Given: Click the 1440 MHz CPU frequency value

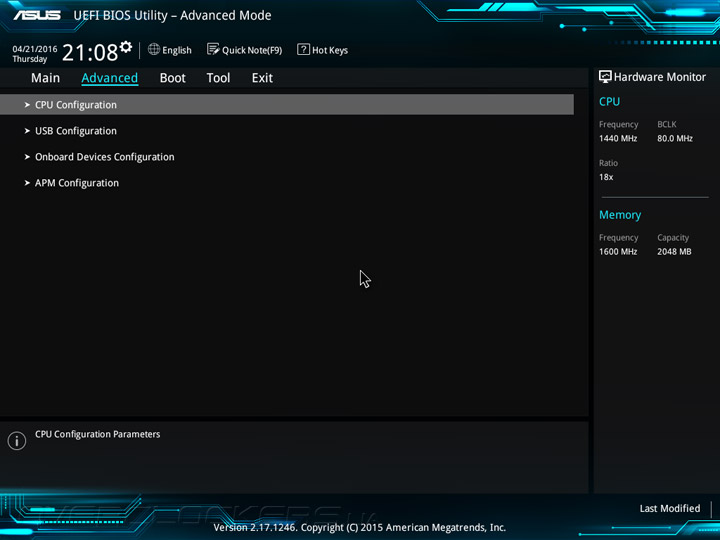Looking at the screenshot, I should pyautogui.click(x=618, y=138).
